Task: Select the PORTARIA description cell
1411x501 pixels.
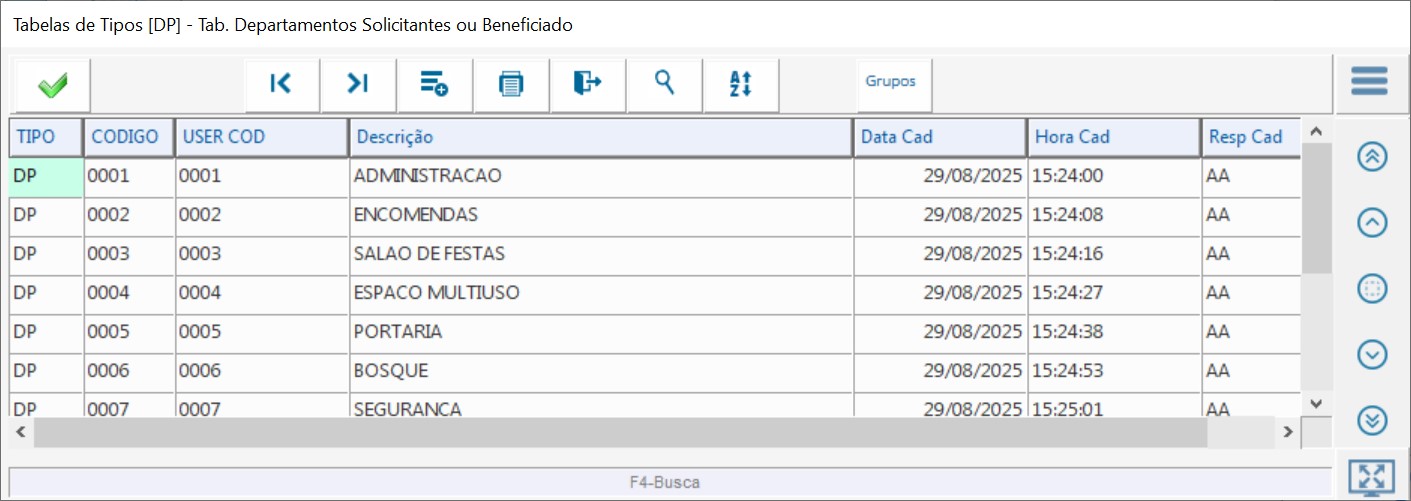Action: coord(600,331)
